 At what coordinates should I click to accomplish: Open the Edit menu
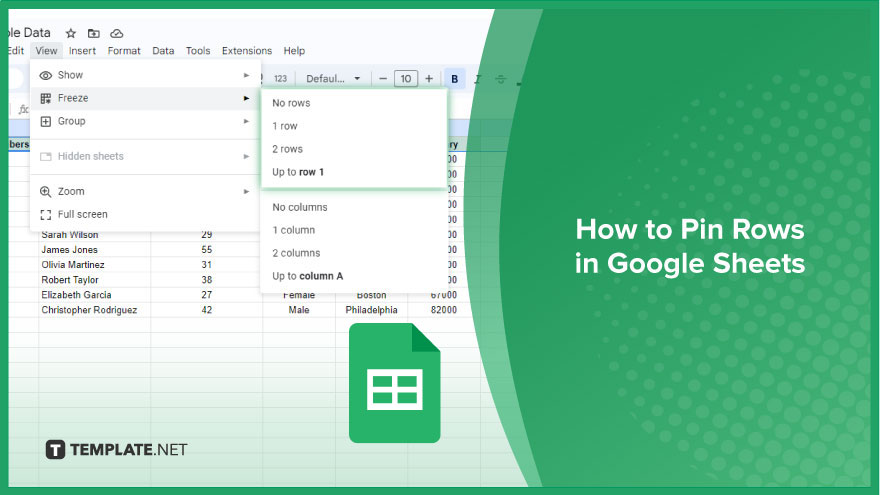[x=16, y=51]
